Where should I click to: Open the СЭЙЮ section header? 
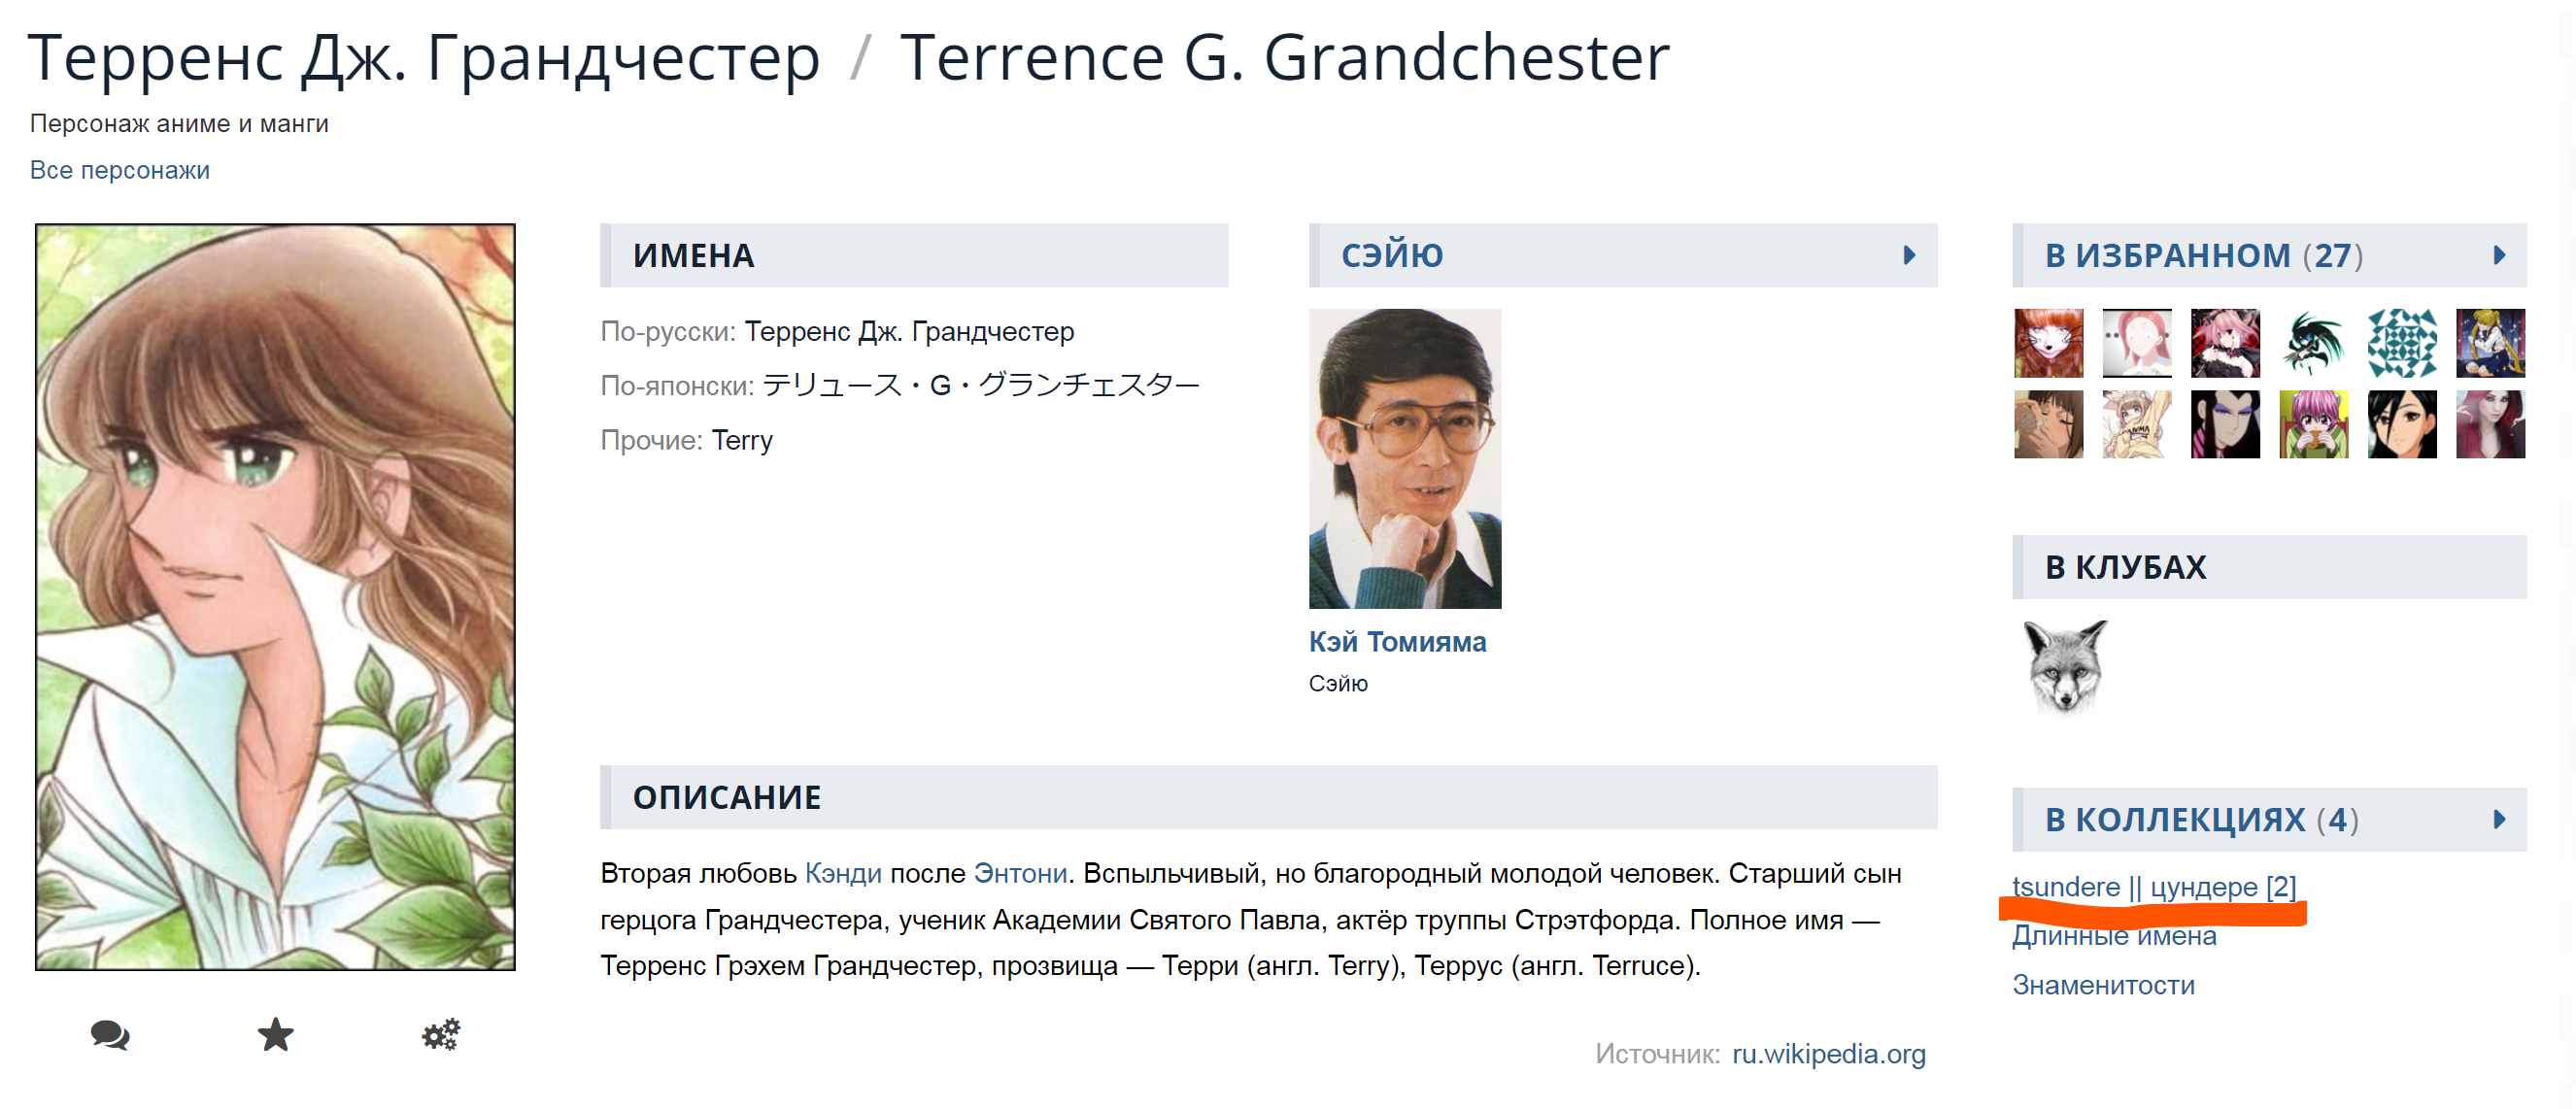point(1392,256)
